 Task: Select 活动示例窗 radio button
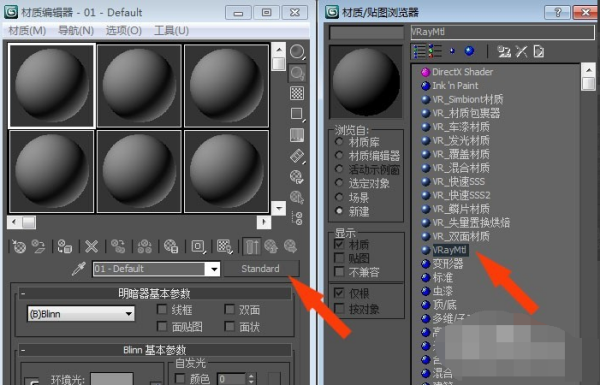tap(339, 169)
